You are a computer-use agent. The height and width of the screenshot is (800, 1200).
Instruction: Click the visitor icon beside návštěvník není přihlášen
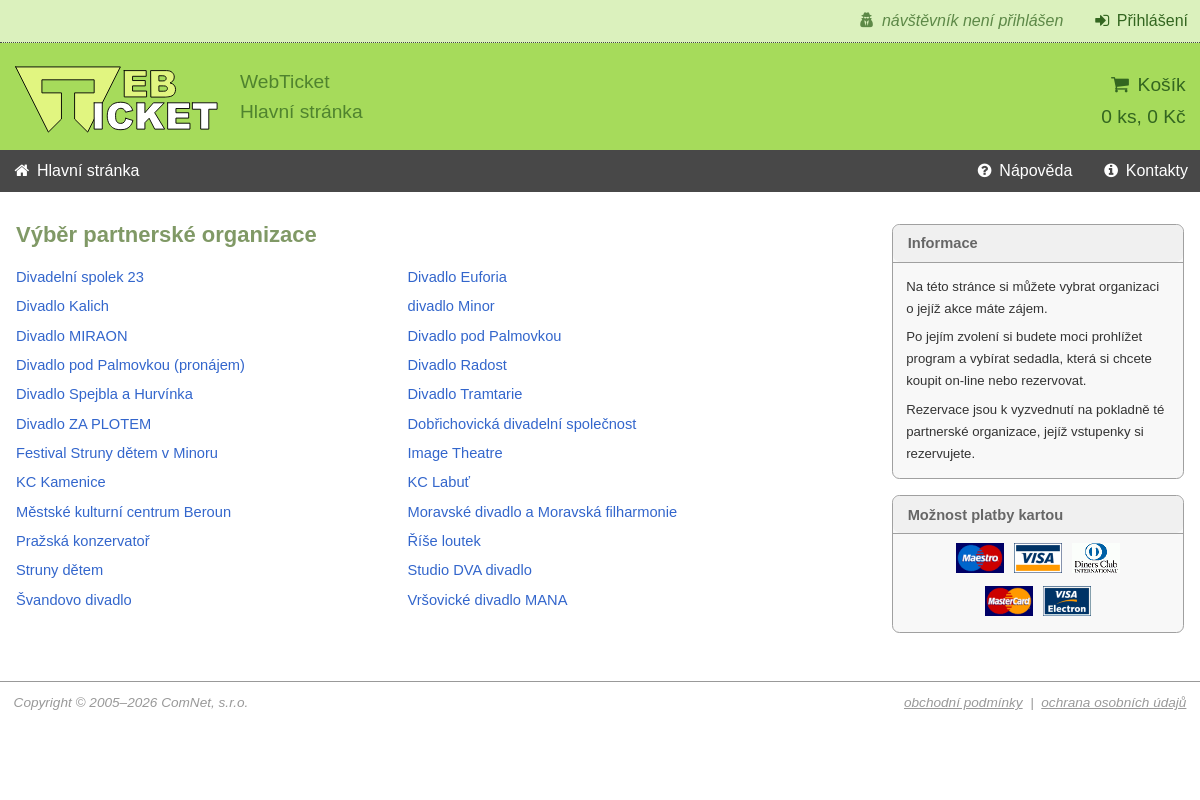866,21
